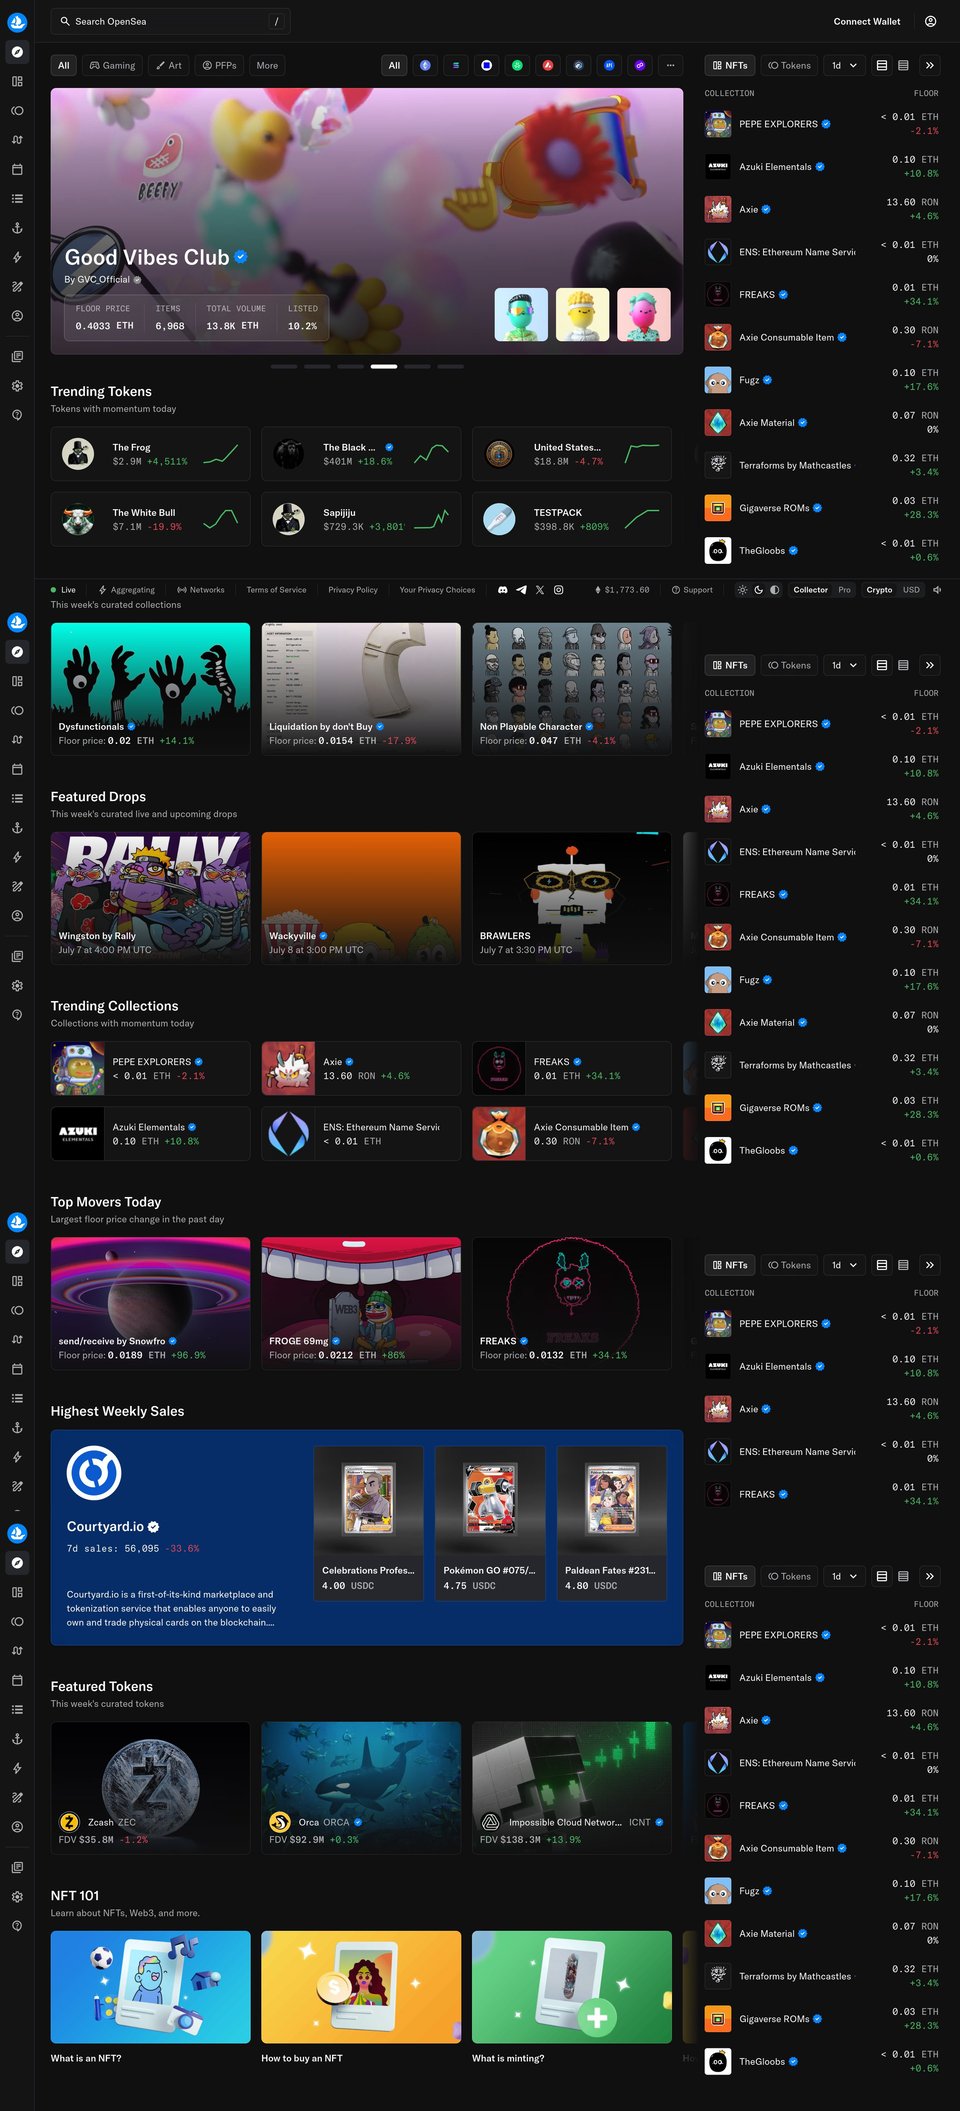Click the Aggregating lightning icon in footer
The height and width of the screenshot is (2111, 960).
pos(103,590)
